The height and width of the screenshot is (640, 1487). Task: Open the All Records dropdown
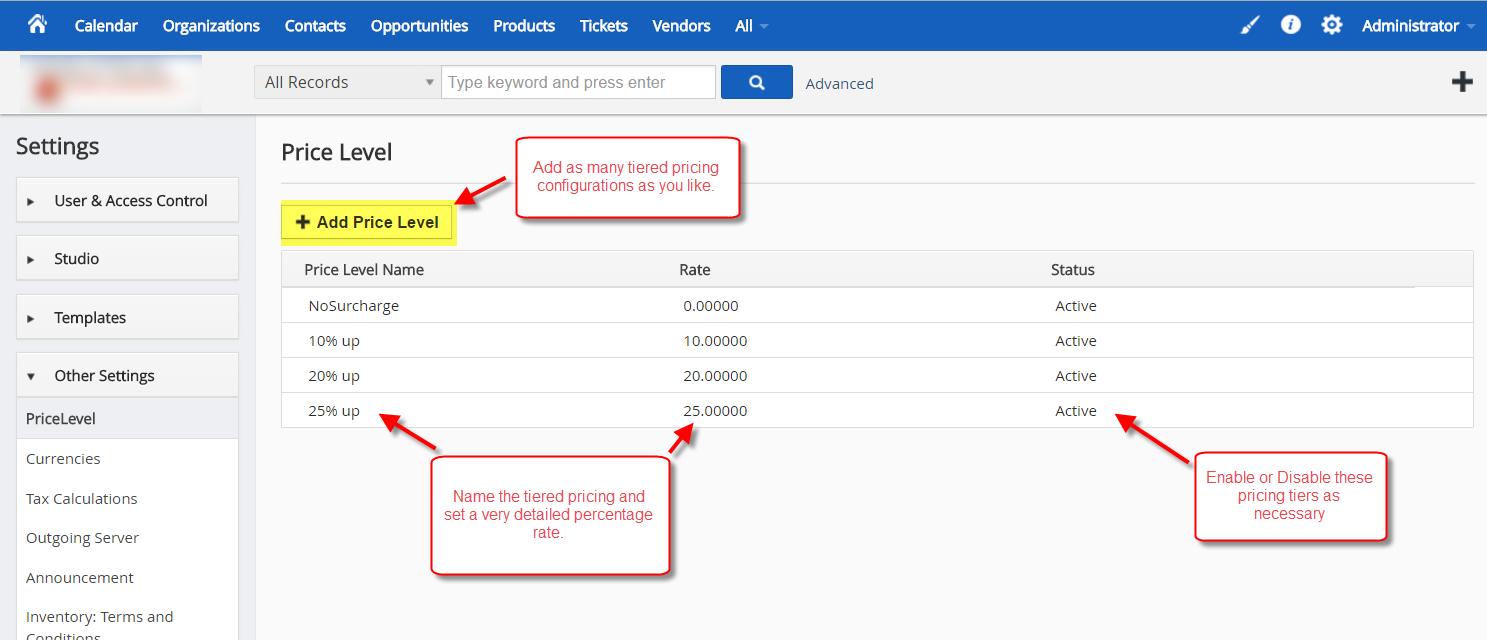tap(347, 82)
